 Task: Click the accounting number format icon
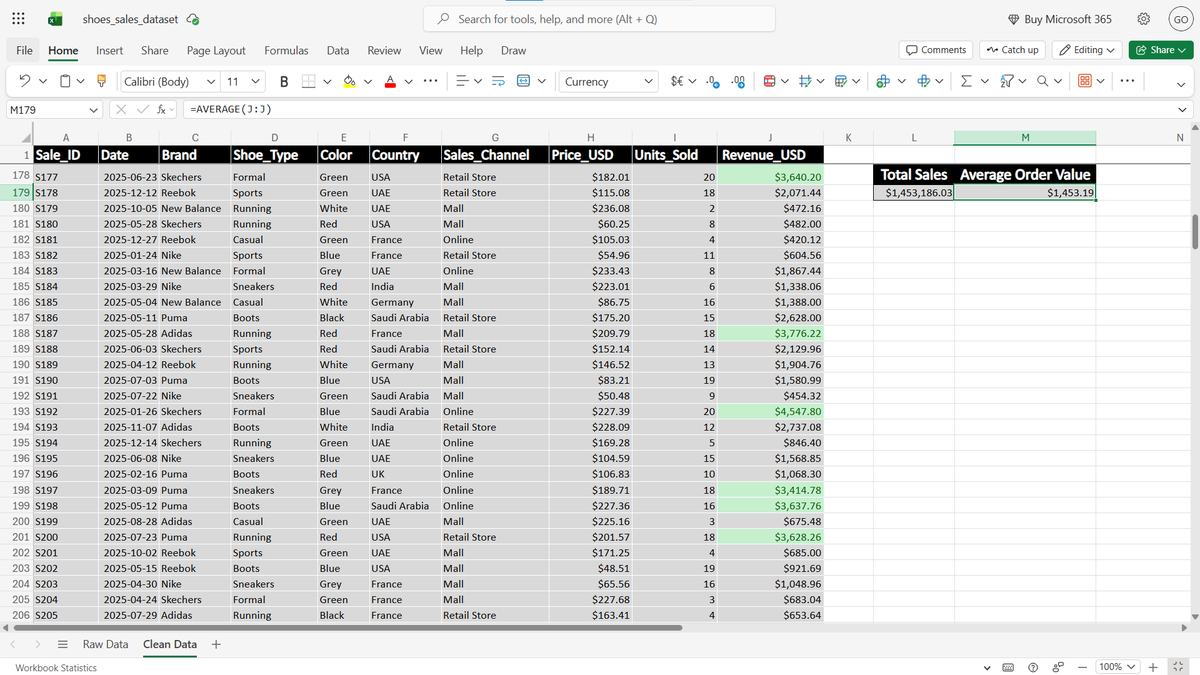point(677,82)
